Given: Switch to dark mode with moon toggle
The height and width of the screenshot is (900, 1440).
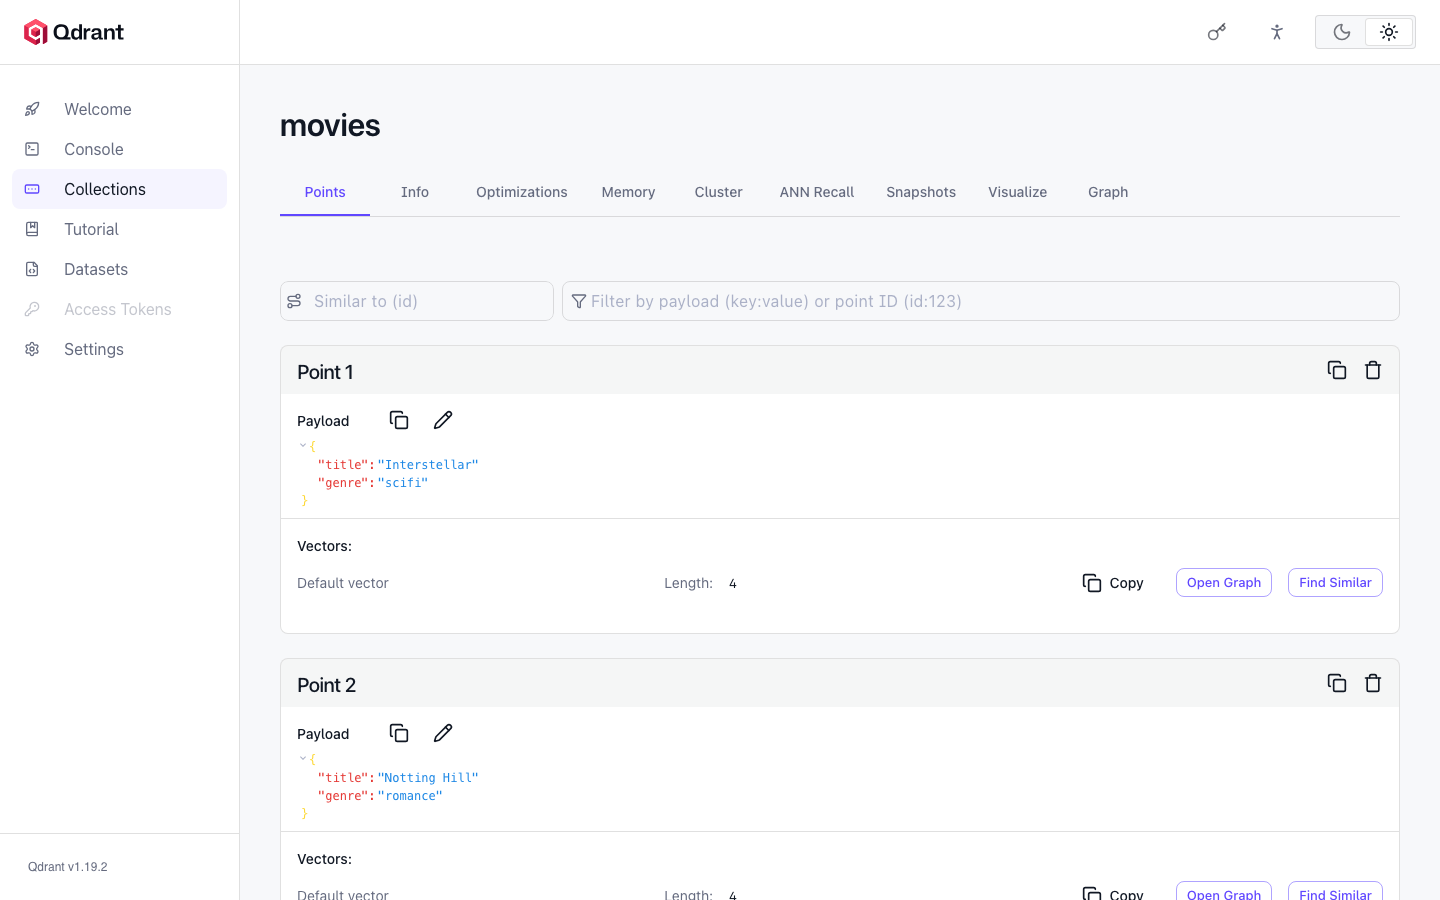Looking at the screenshot, I should tap(1341, 32).
